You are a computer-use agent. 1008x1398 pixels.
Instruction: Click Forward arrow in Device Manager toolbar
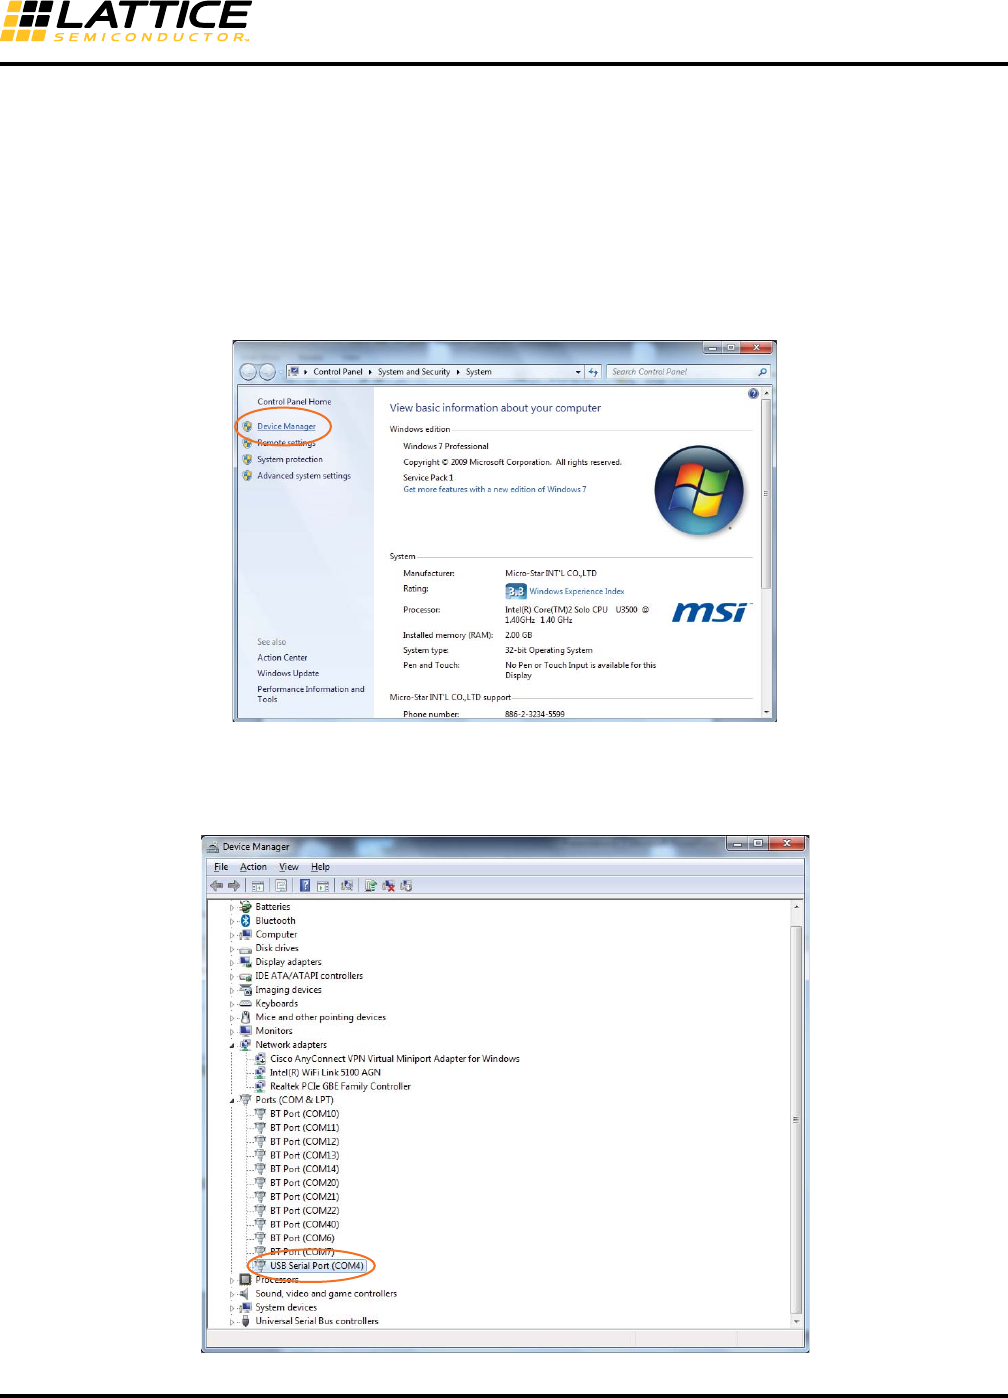(234, 886)
